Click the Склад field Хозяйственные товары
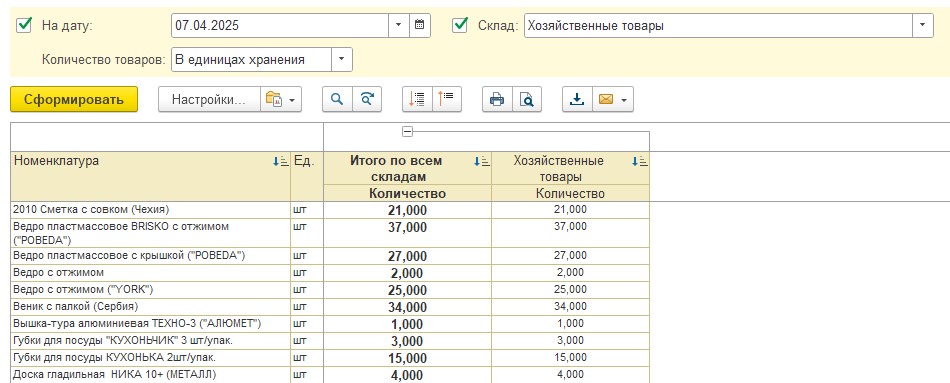This screenshot has width=950, height=383. (x=718, y=25)
